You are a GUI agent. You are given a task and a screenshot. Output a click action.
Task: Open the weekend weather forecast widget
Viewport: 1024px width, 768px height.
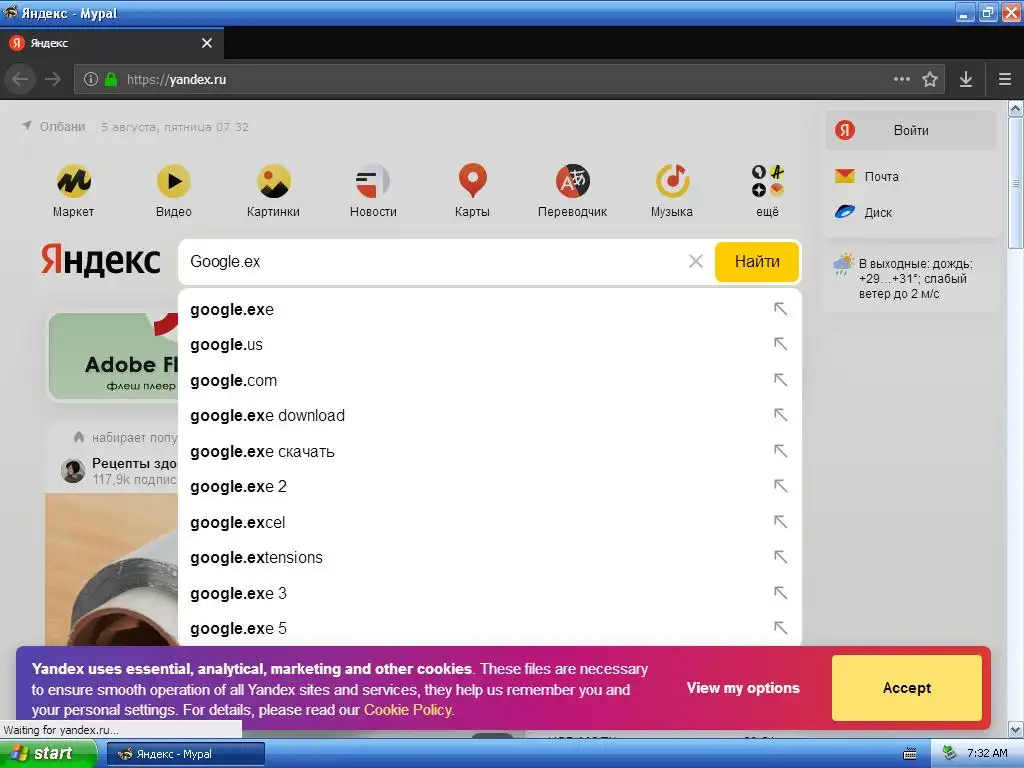tap(911, 278)
